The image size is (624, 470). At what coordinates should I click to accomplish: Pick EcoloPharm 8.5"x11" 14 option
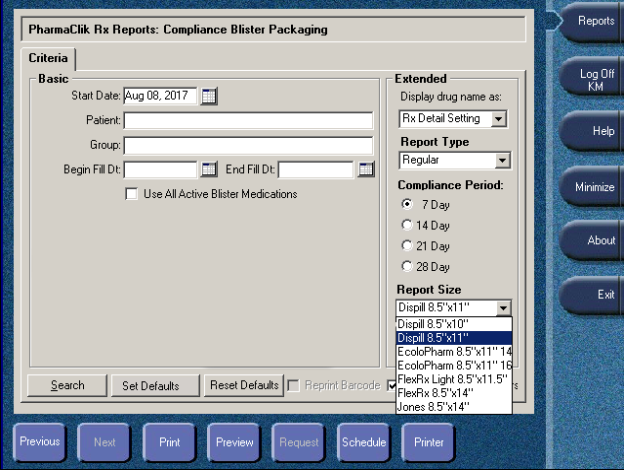tap(454, 352)
